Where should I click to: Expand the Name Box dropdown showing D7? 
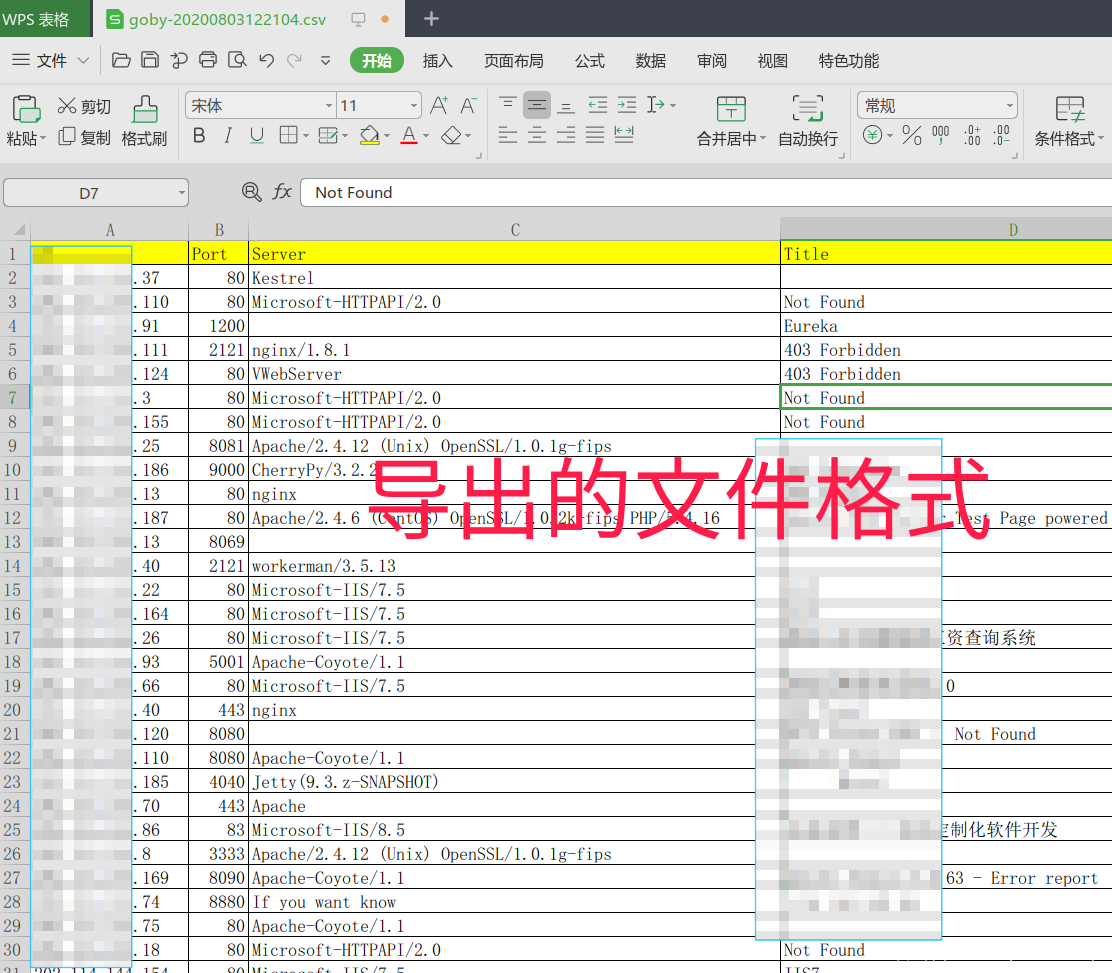tap(181, 193)
